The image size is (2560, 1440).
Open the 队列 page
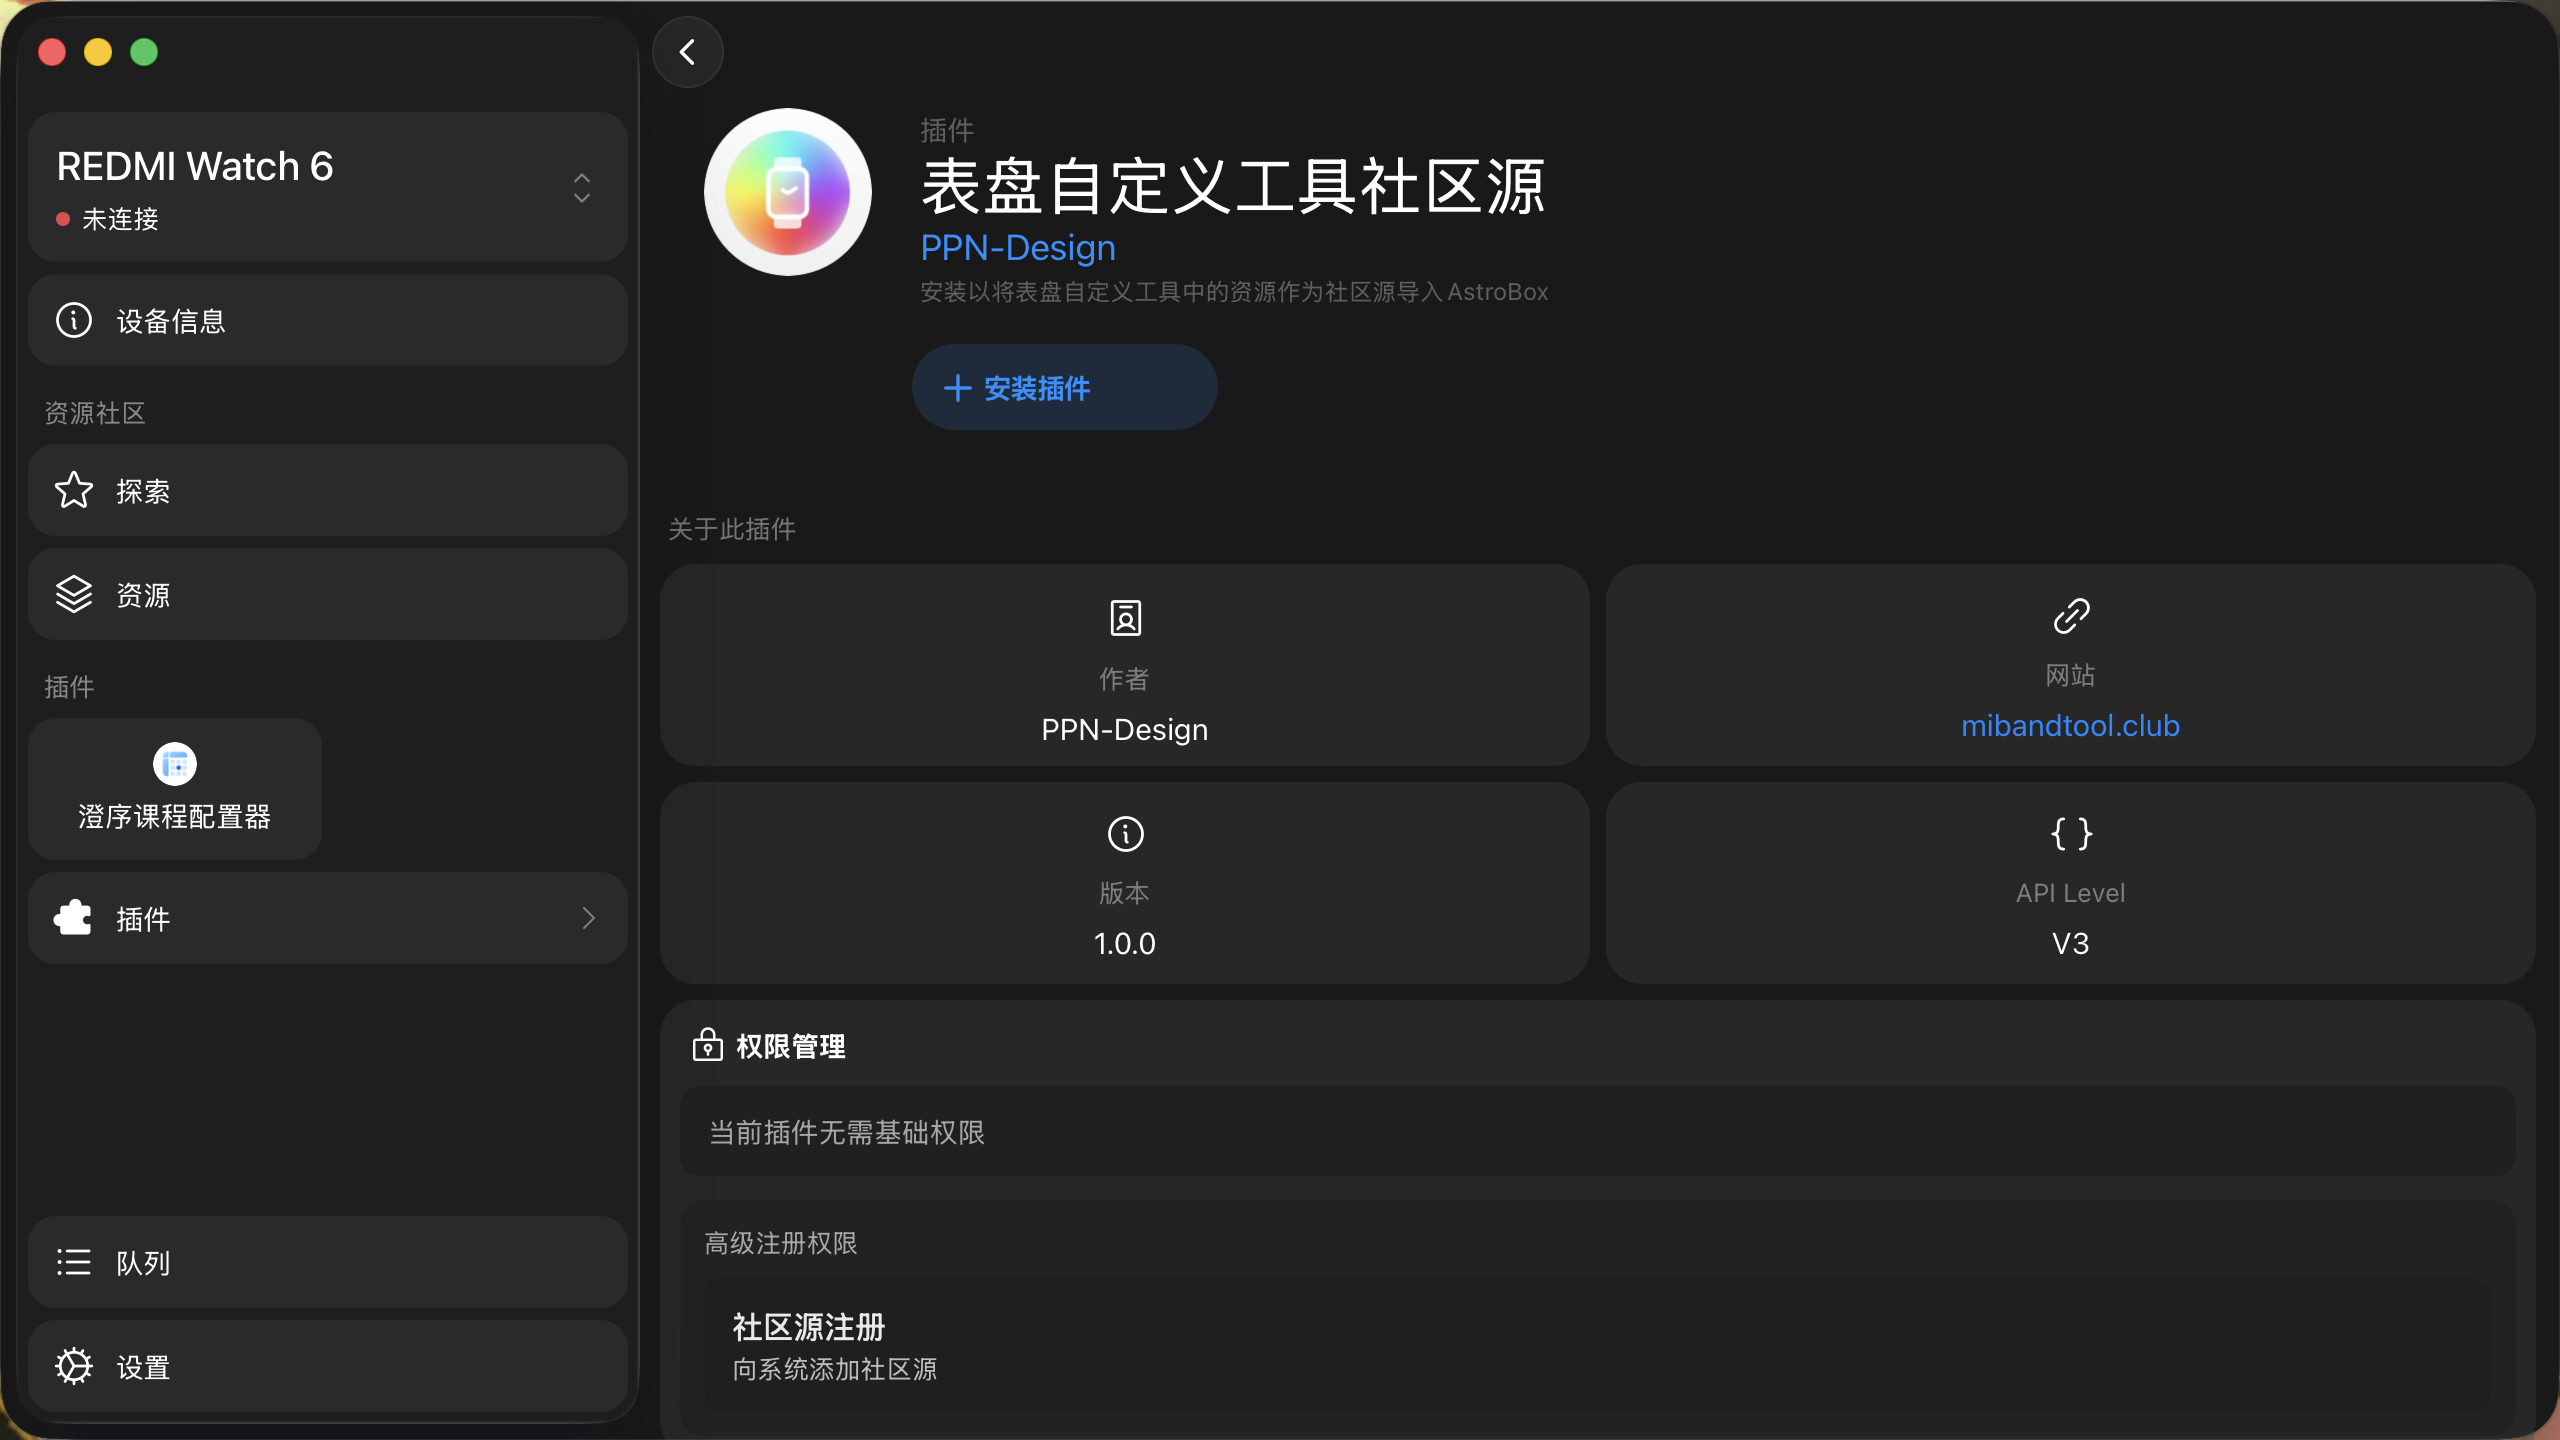[328, 1262]
